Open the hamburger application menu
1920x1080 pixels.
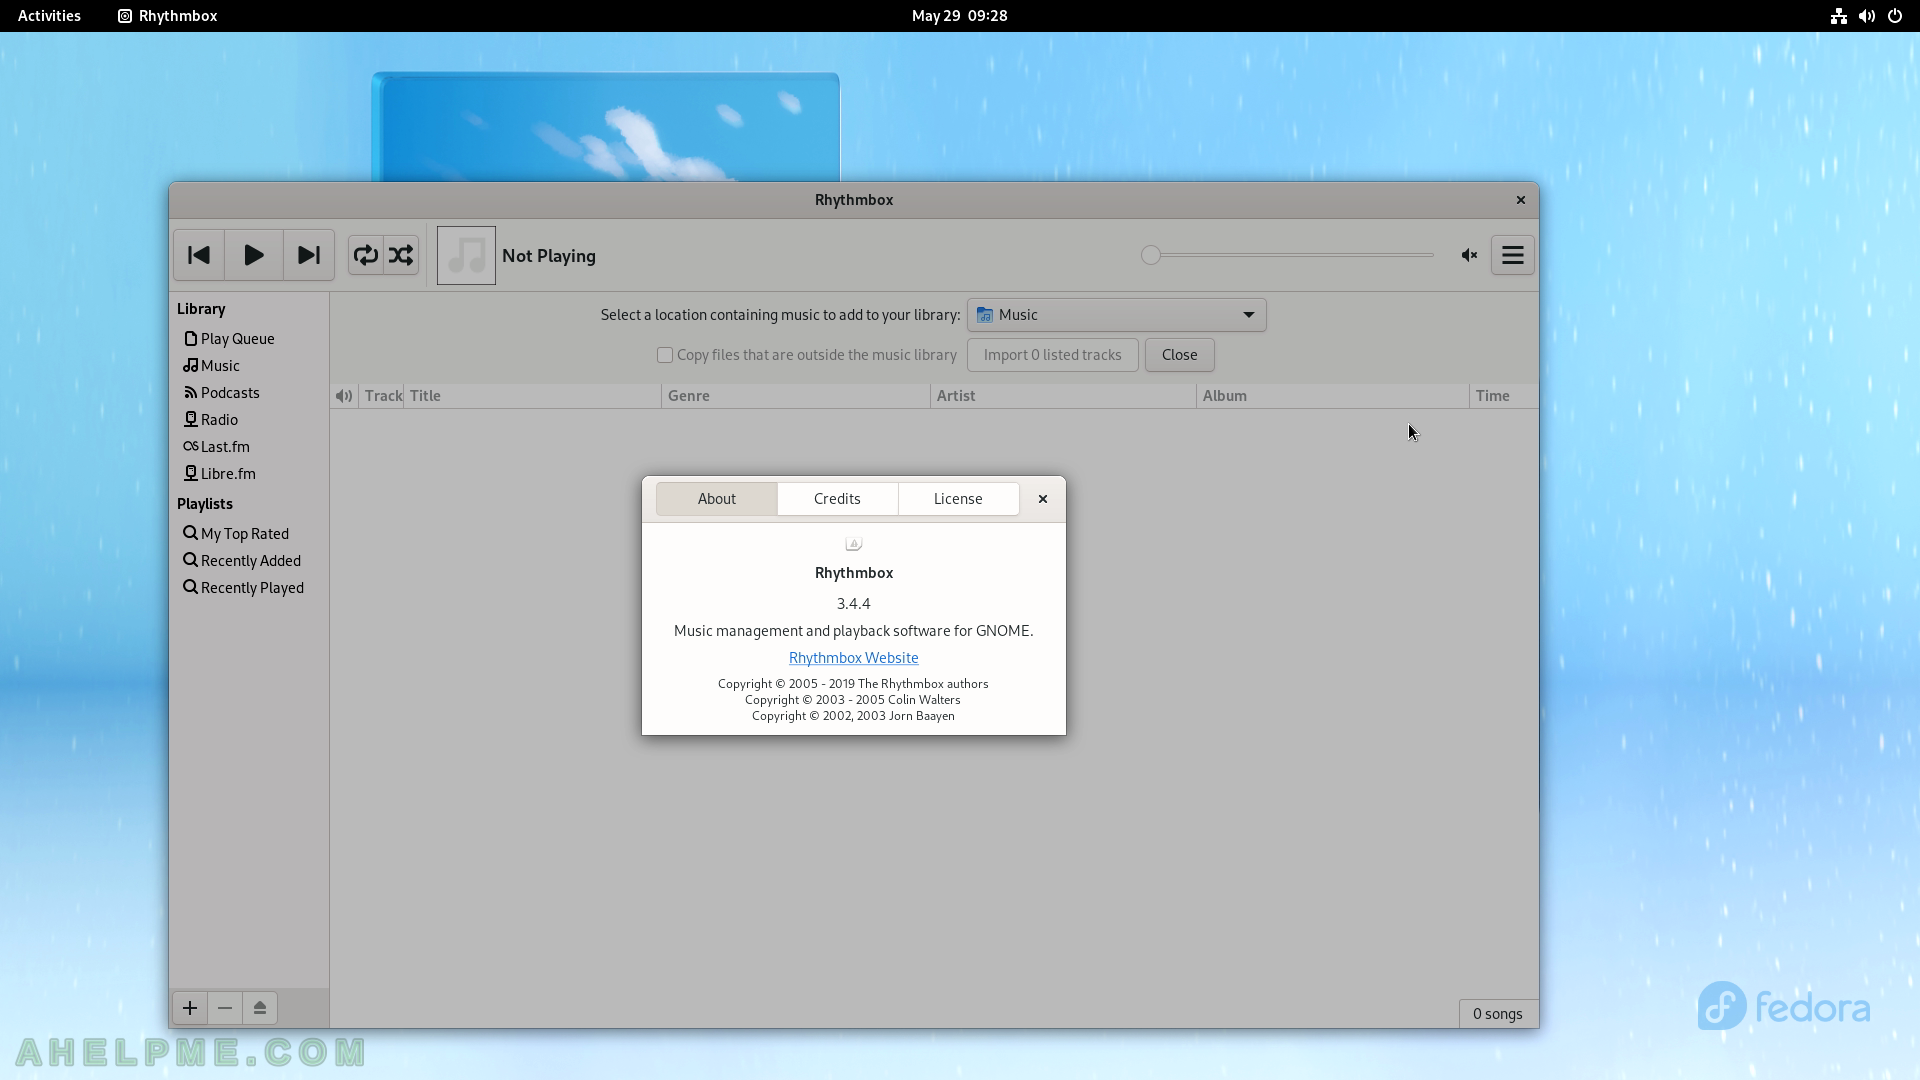[x=1513, y=255]
